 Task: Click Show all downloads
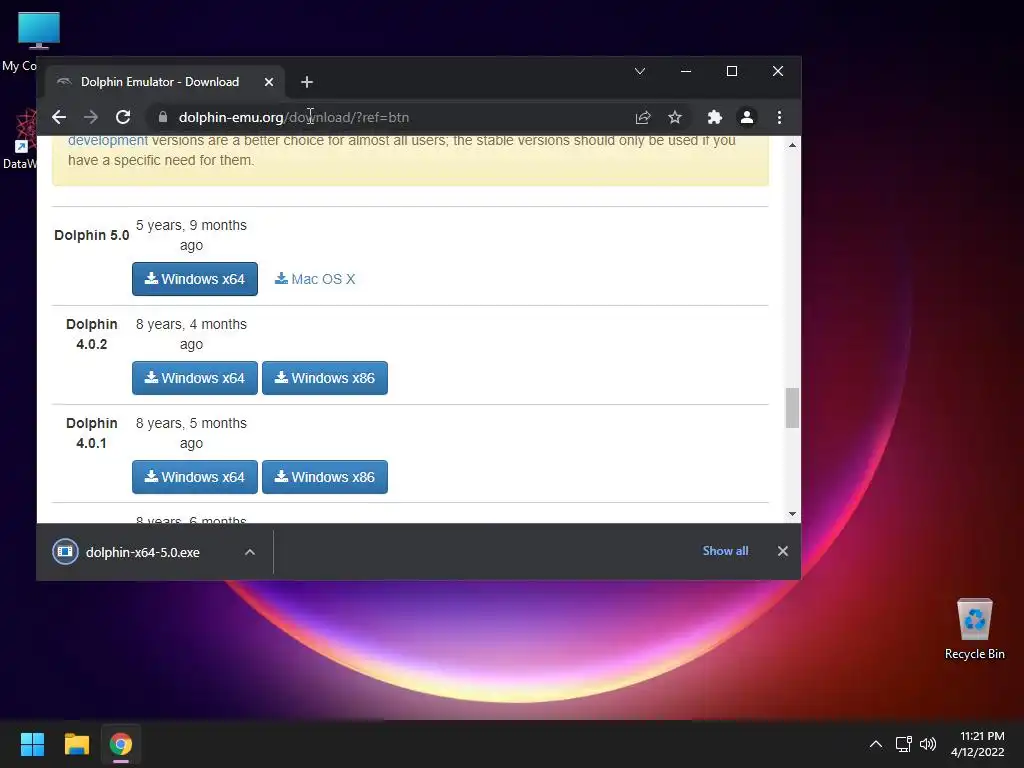[x=725, y=551]
